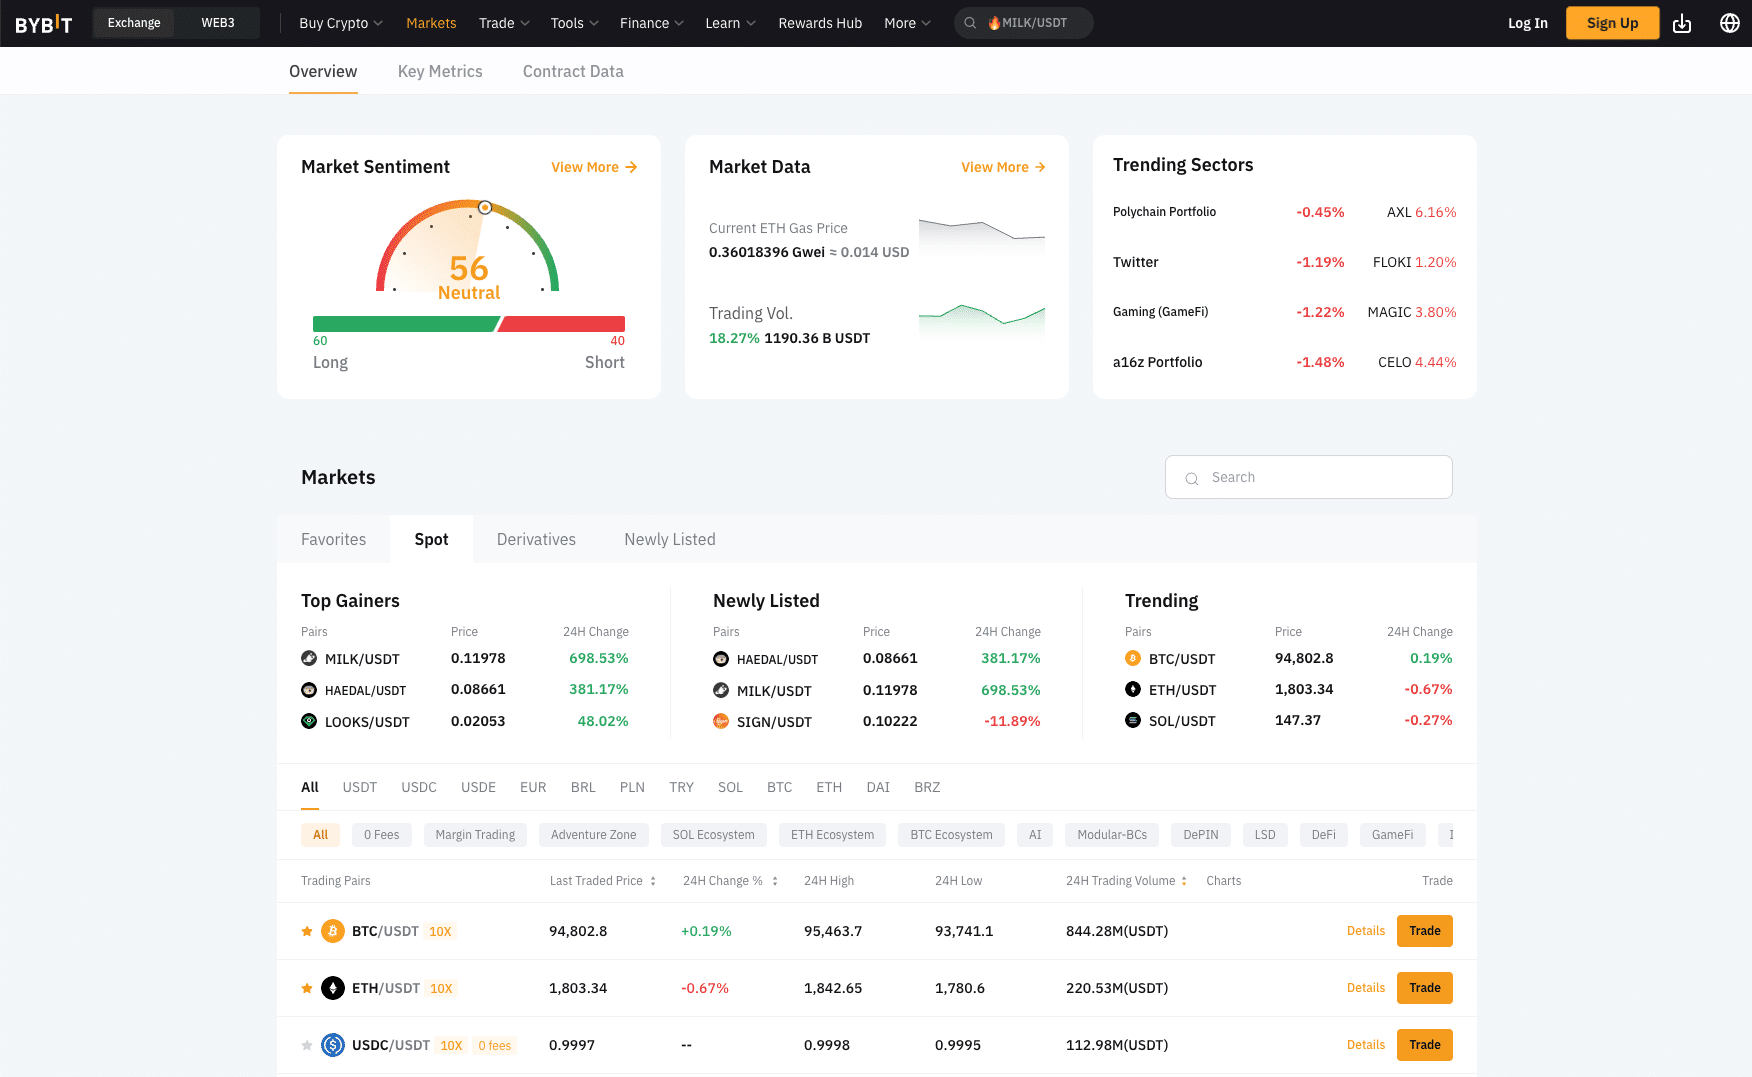Click the USDC icon in USDC/USDT row

coord(333,1045)
